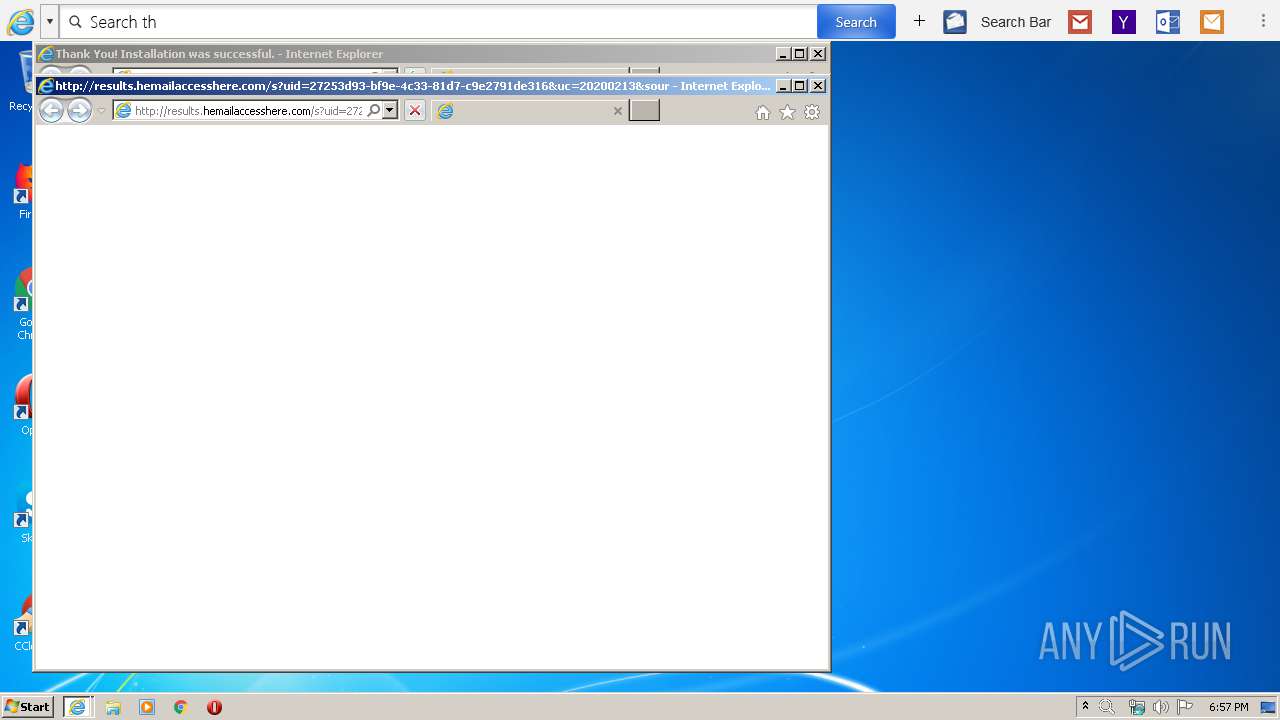1280x720 pixels.
Task: Open the blue Outlook icon
Action: pyautogui.click(x=1168, y=22)
